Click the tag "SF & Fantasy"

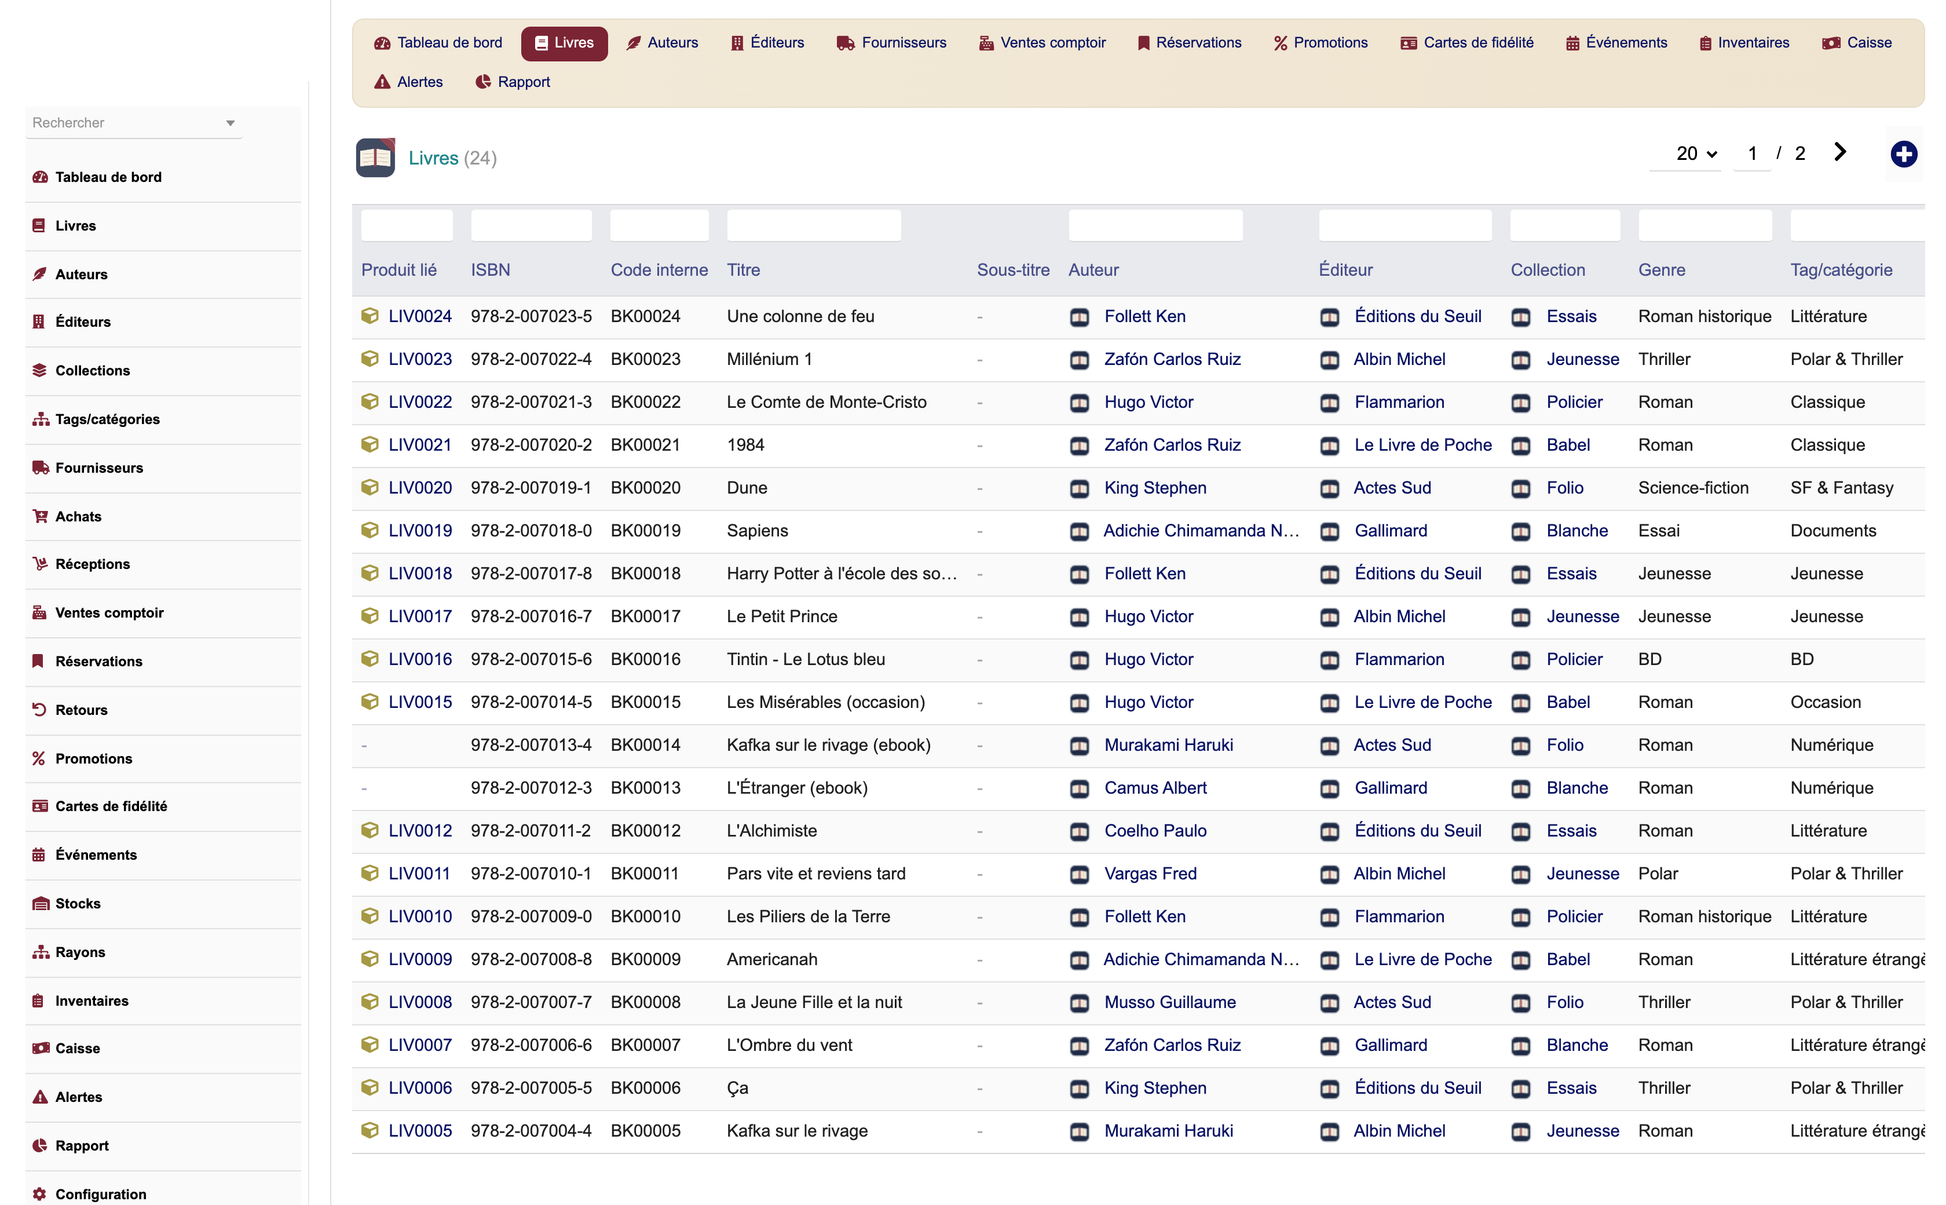coord(1841,488)
